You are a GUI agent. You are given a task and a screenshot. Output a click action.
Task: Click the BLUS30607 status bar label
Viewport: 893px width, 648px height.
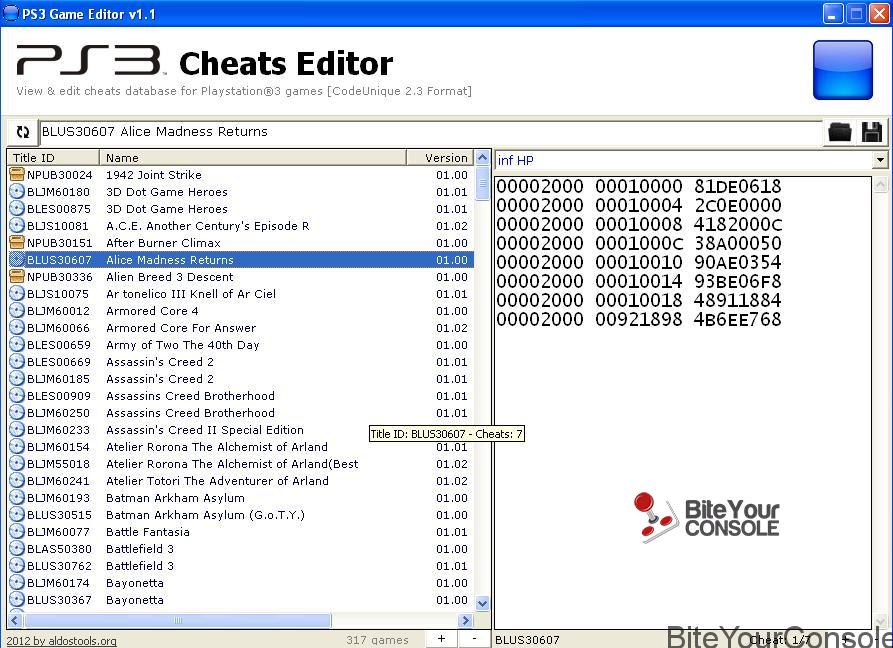527,640
